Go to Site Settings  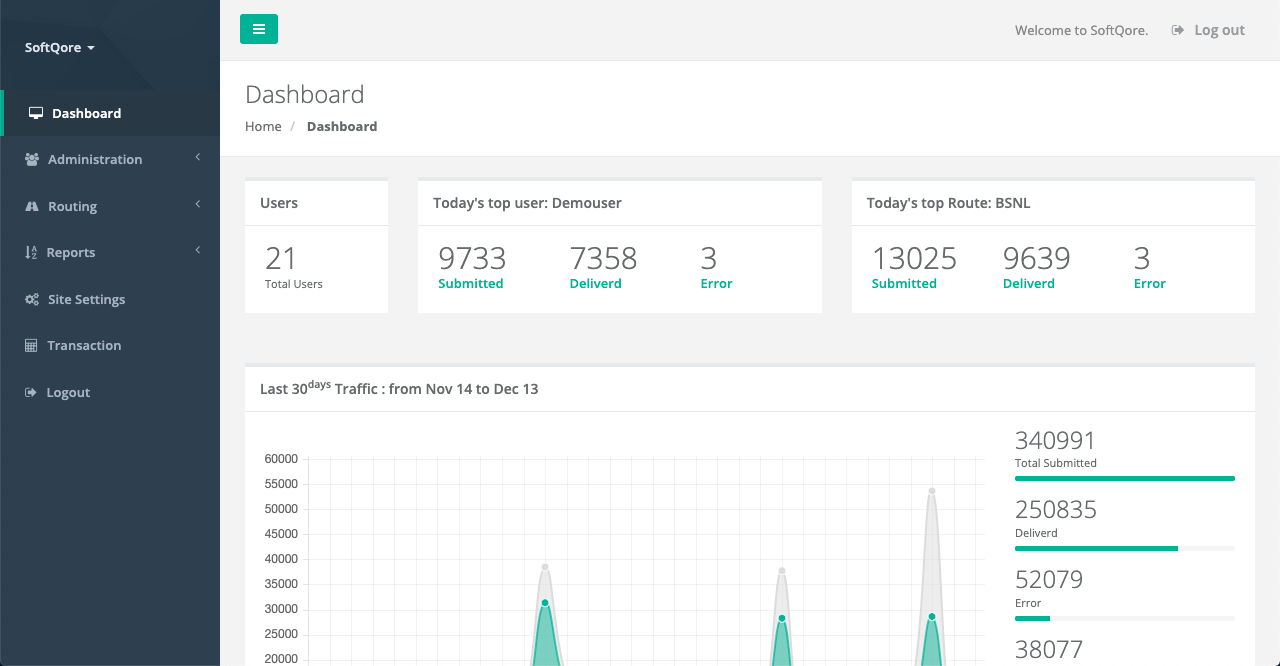pos(110,299)
